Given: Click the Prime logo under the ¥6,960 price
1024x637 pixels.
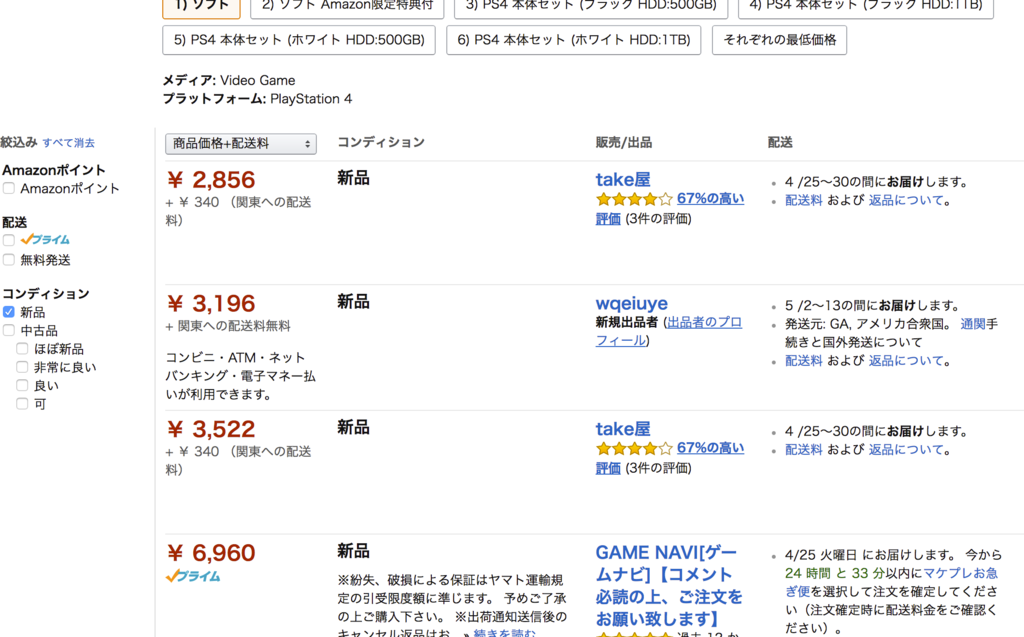Looking at the screenshot, I should point(193,576).
